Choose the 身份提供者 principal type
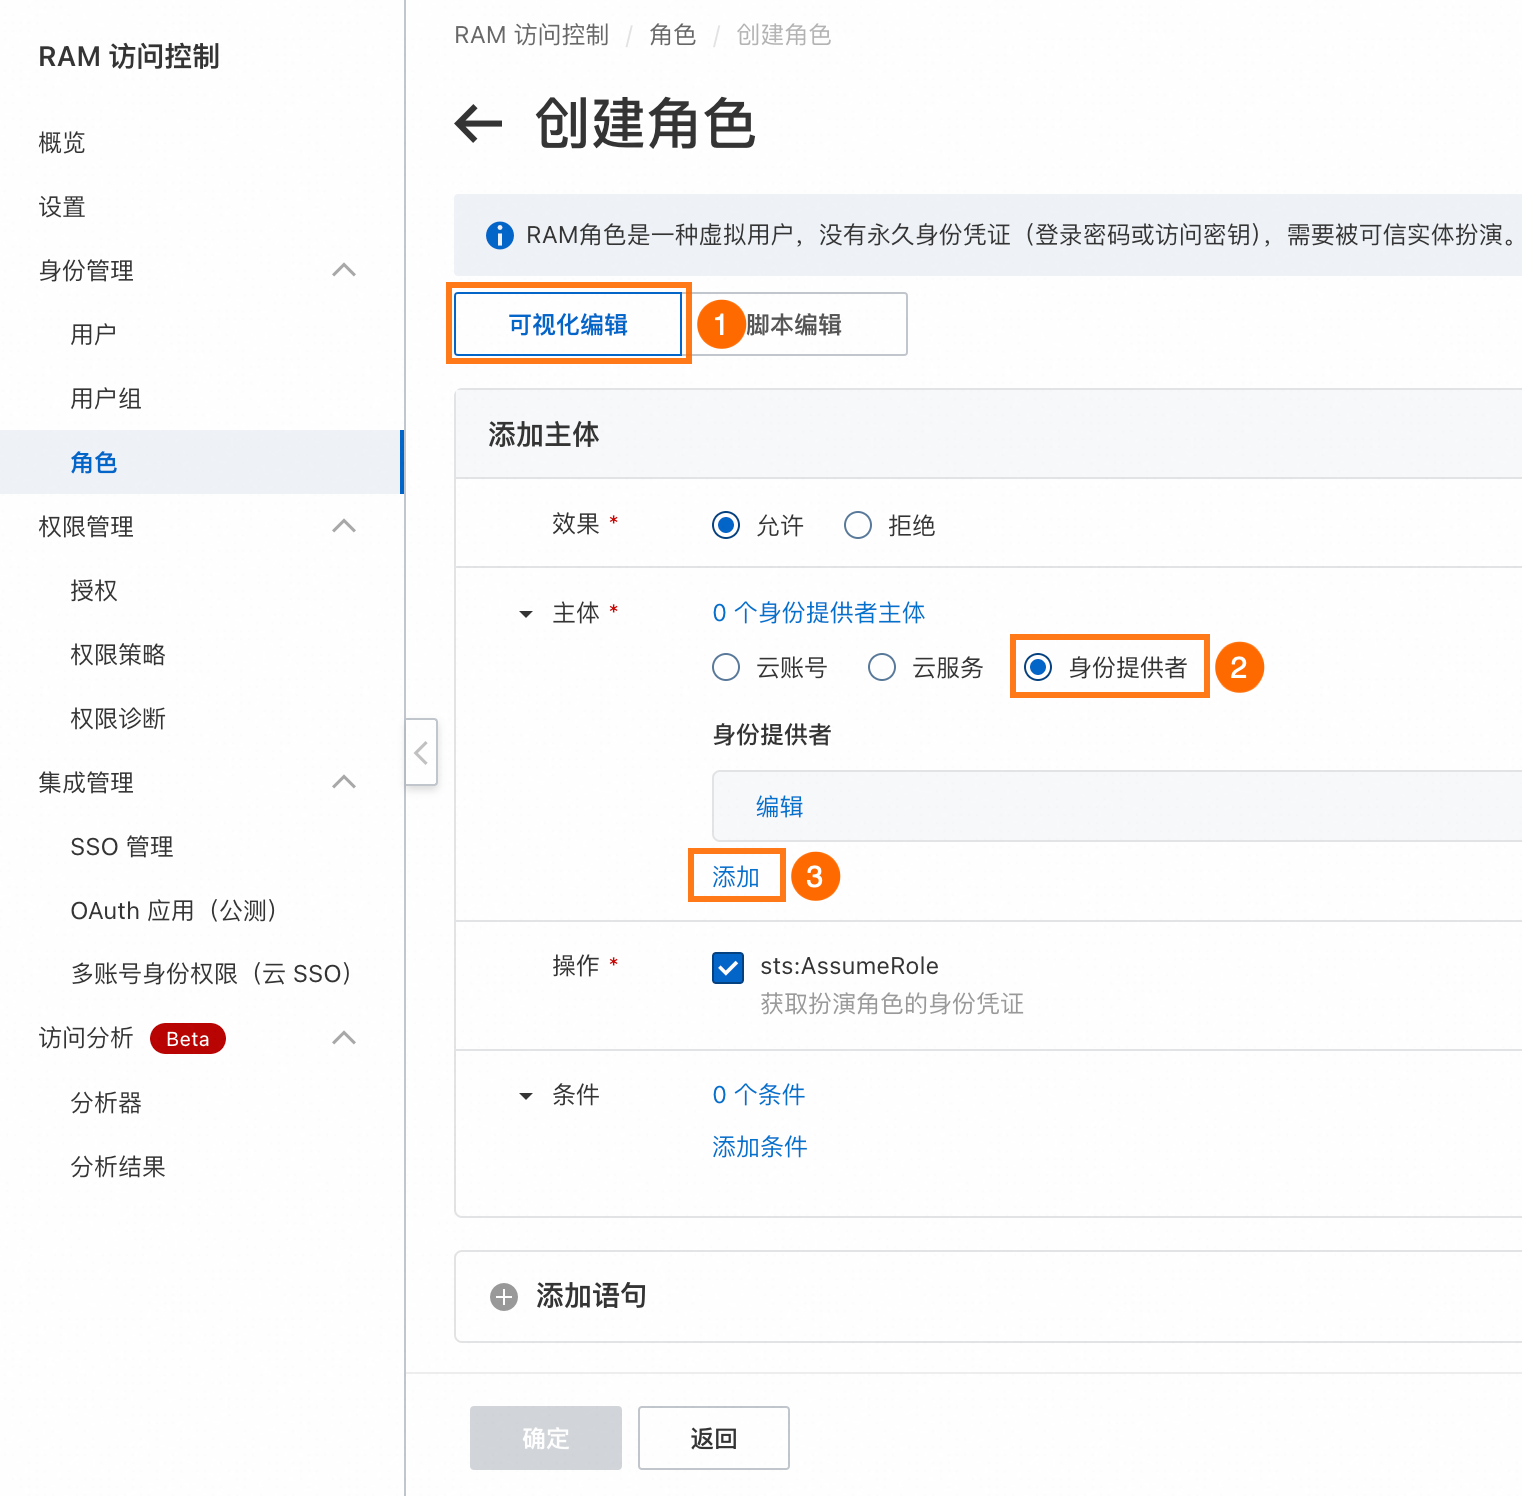This screenshot has width=1522, height=1496. [1038, 667]
